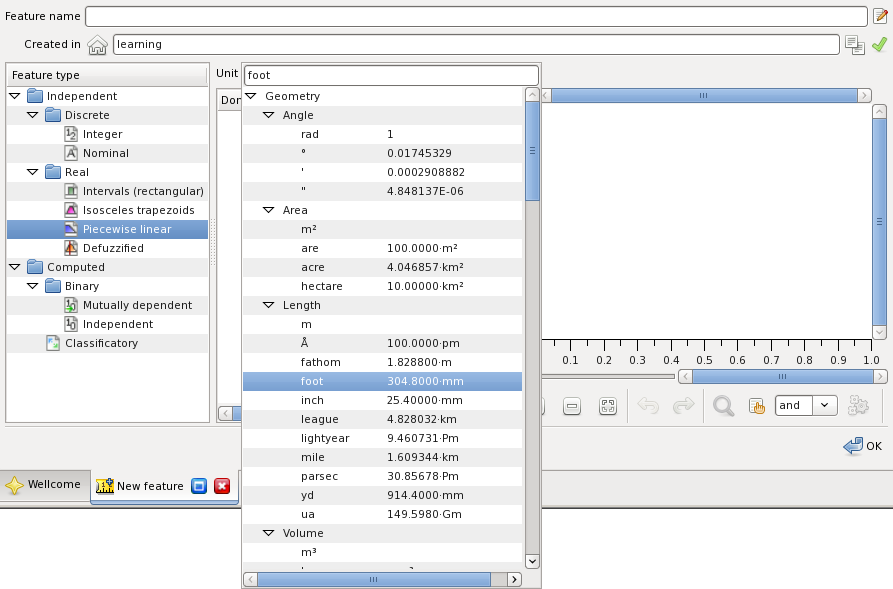Select the lightyear unit row
Screen dimensions: 893x589
point(382,438)
